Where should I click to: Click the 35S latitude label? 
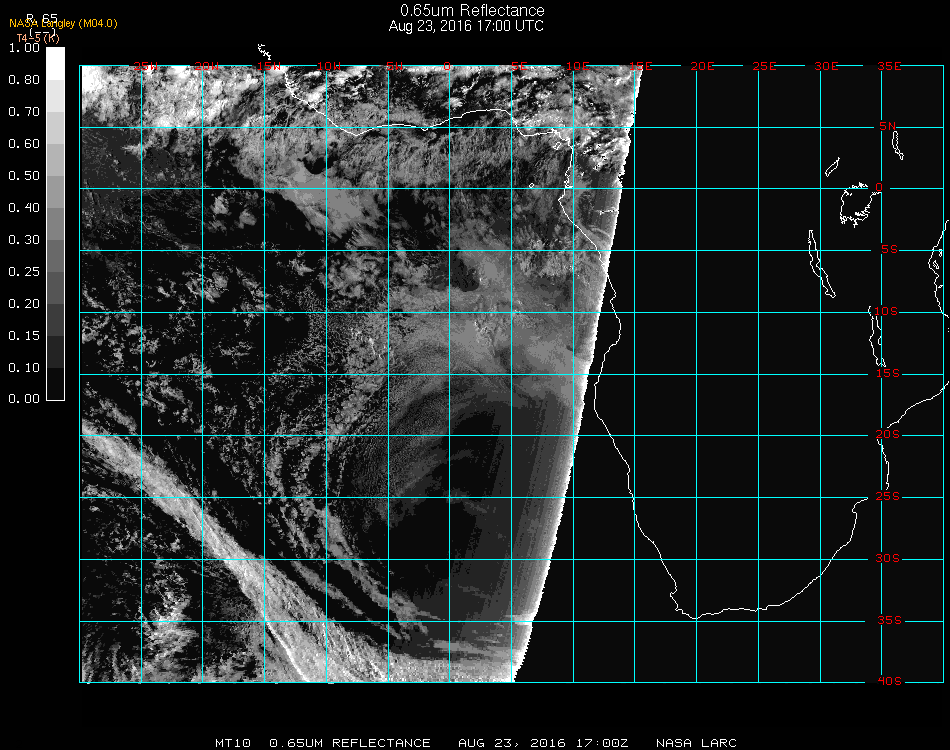[x=889, y=621]
